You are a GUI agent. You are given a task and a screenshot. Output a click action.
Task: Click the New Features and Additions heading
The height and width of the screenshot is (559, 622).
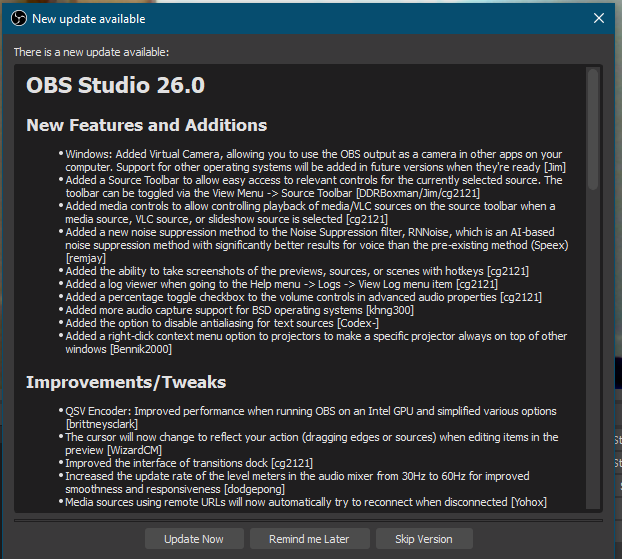(x=146, y=125)
